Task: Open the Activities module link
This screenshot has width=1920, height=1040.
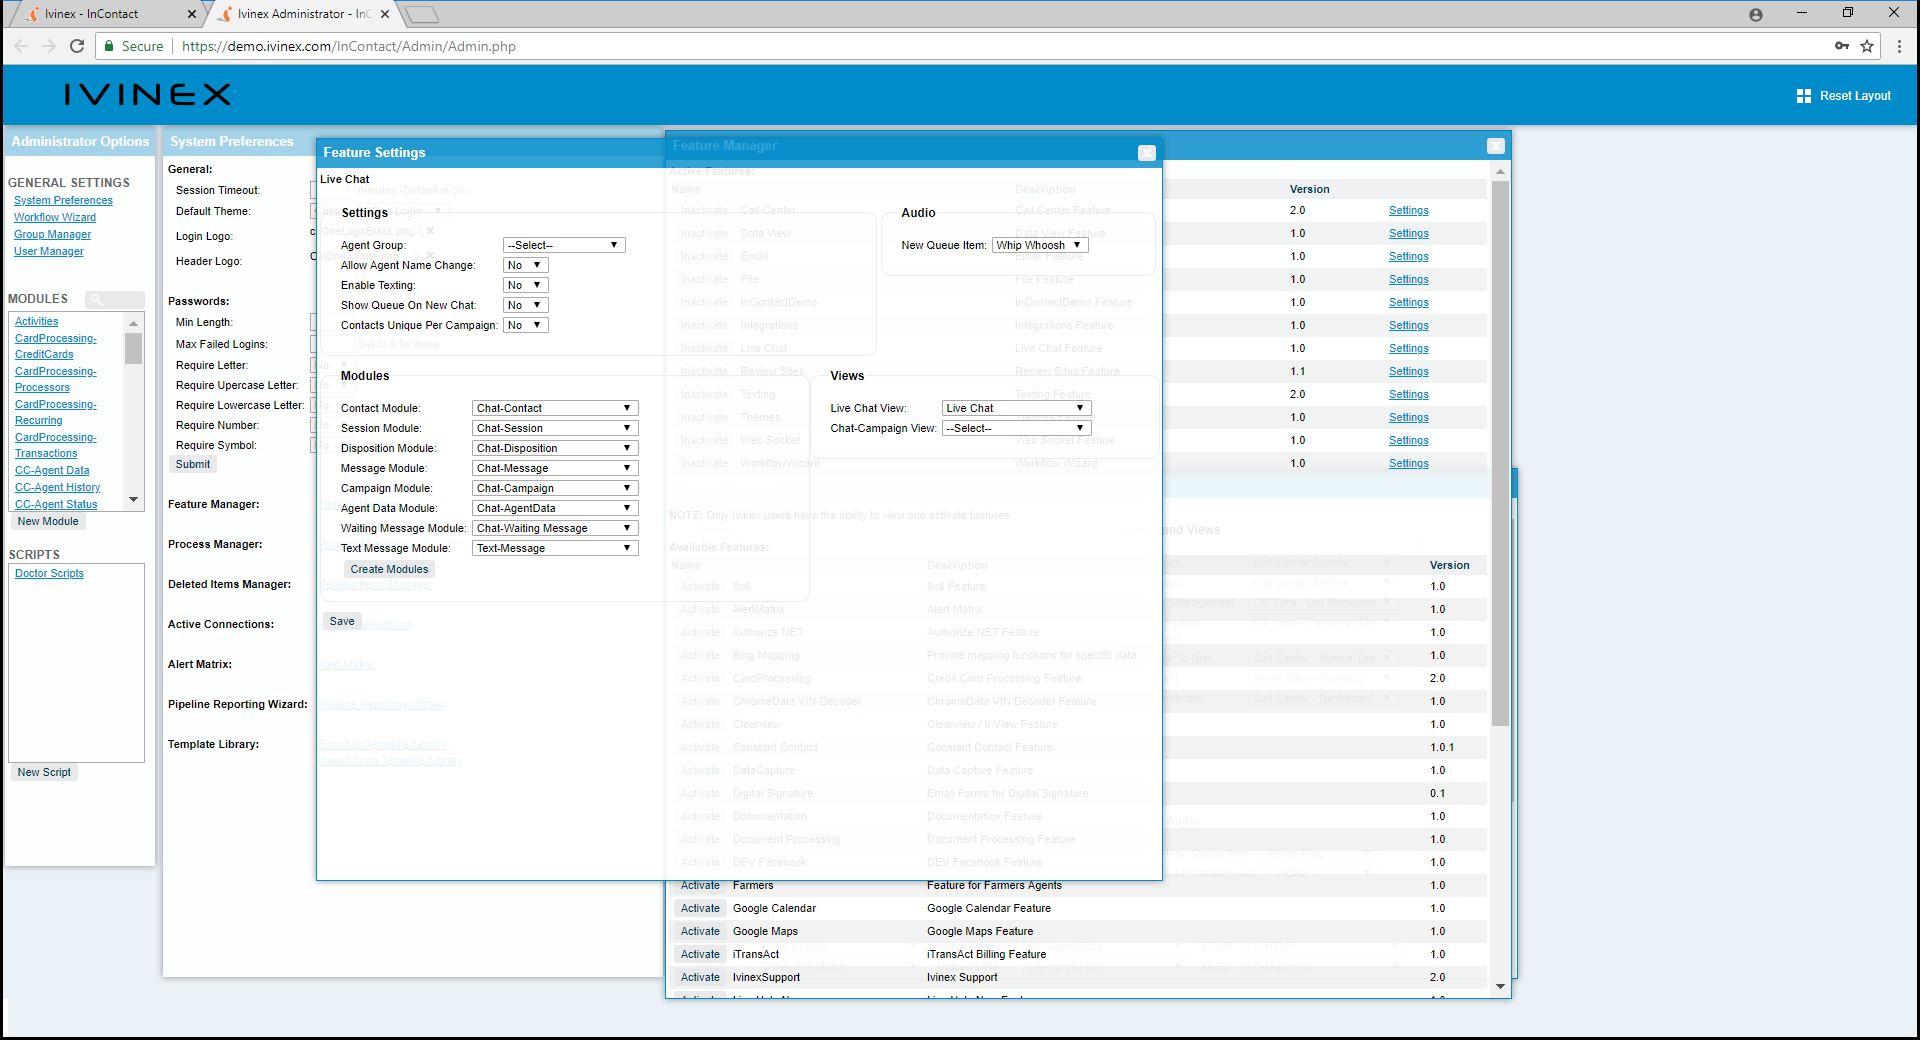Action: click(x=36, y=321)
